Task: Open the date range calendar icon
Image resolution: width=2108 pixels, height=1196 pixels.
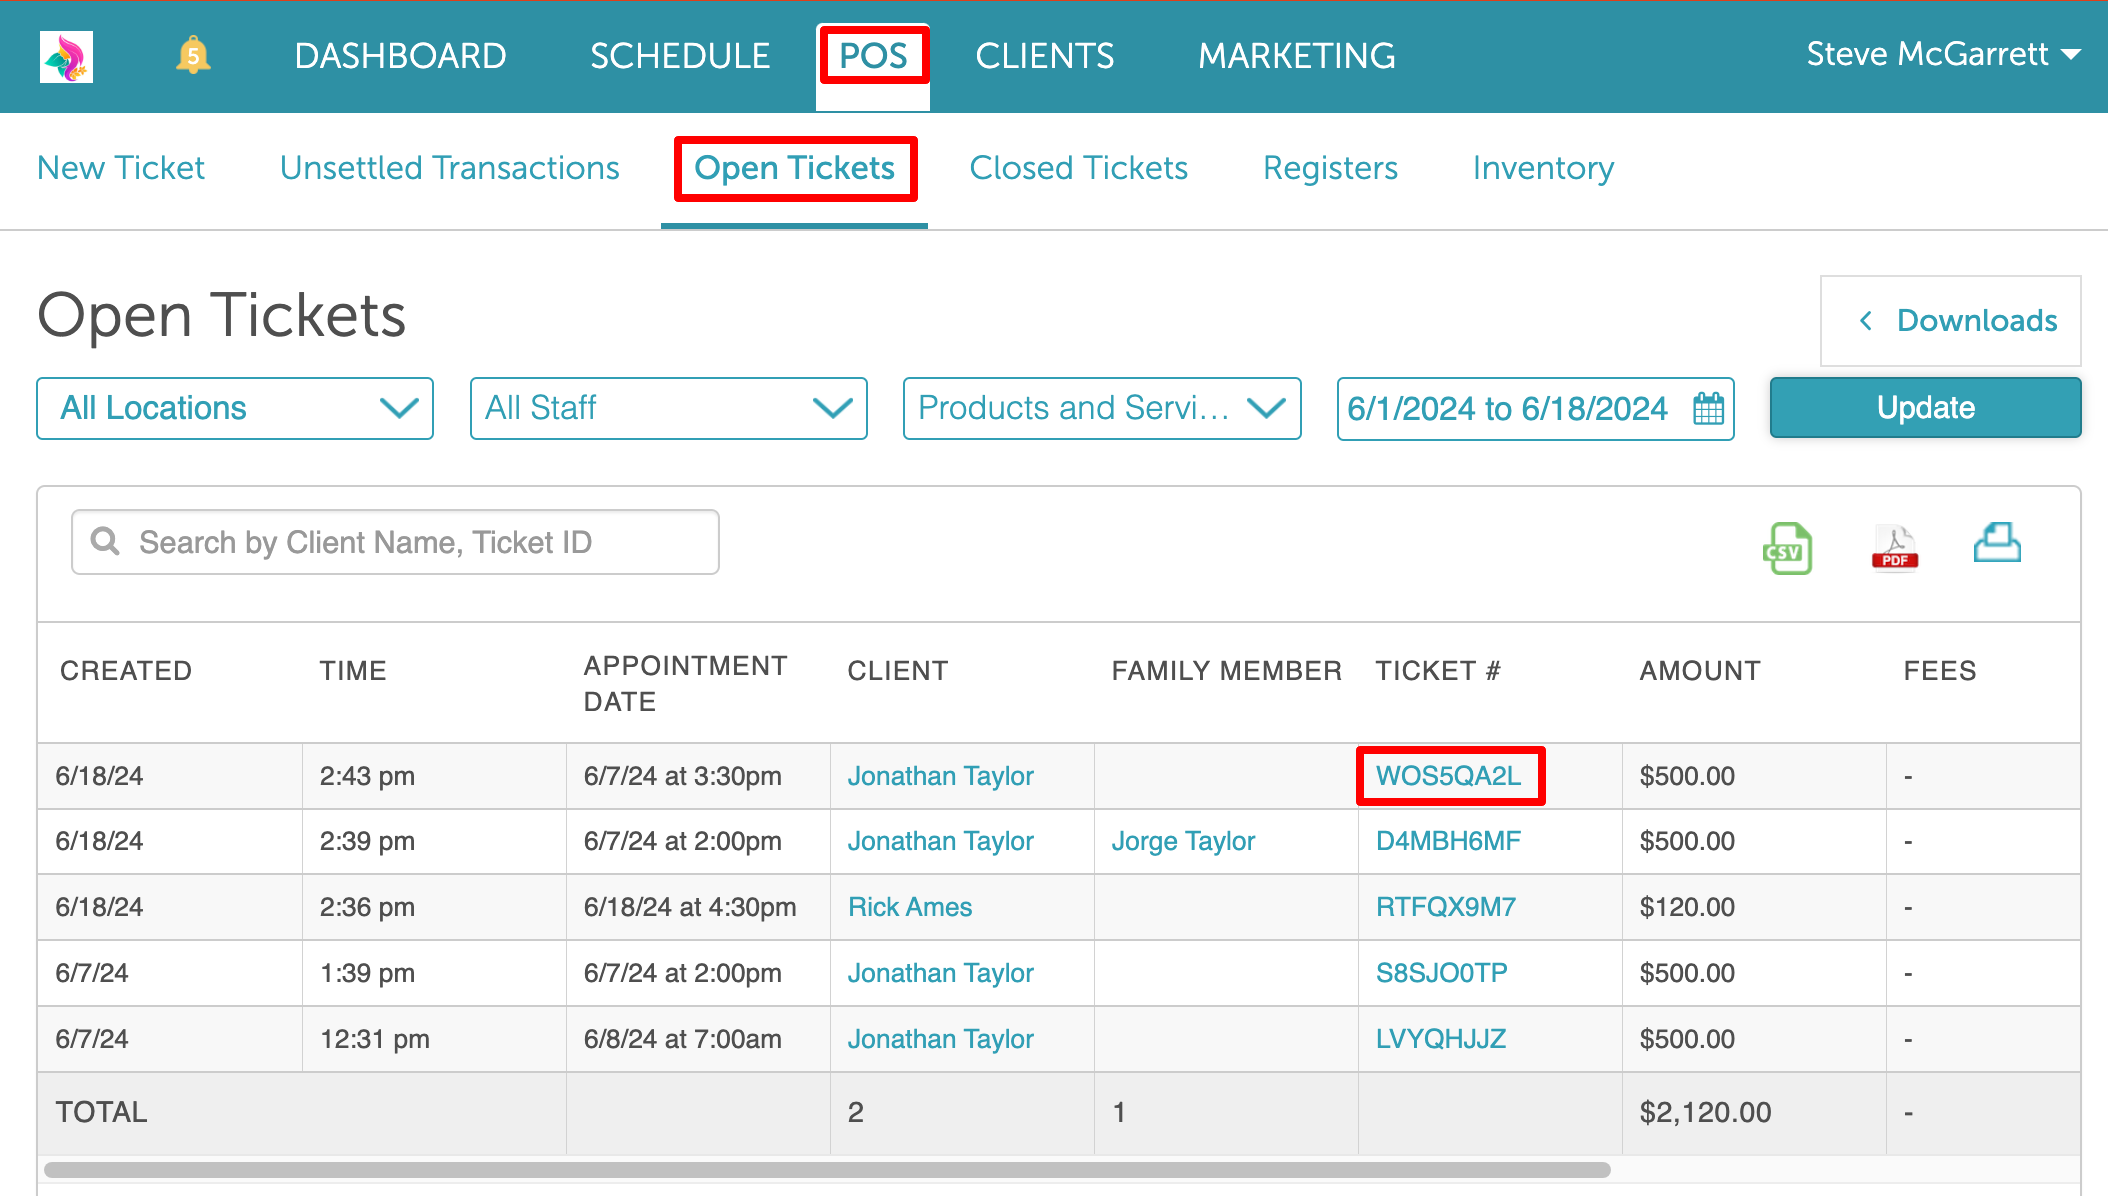Action: 1708,409
